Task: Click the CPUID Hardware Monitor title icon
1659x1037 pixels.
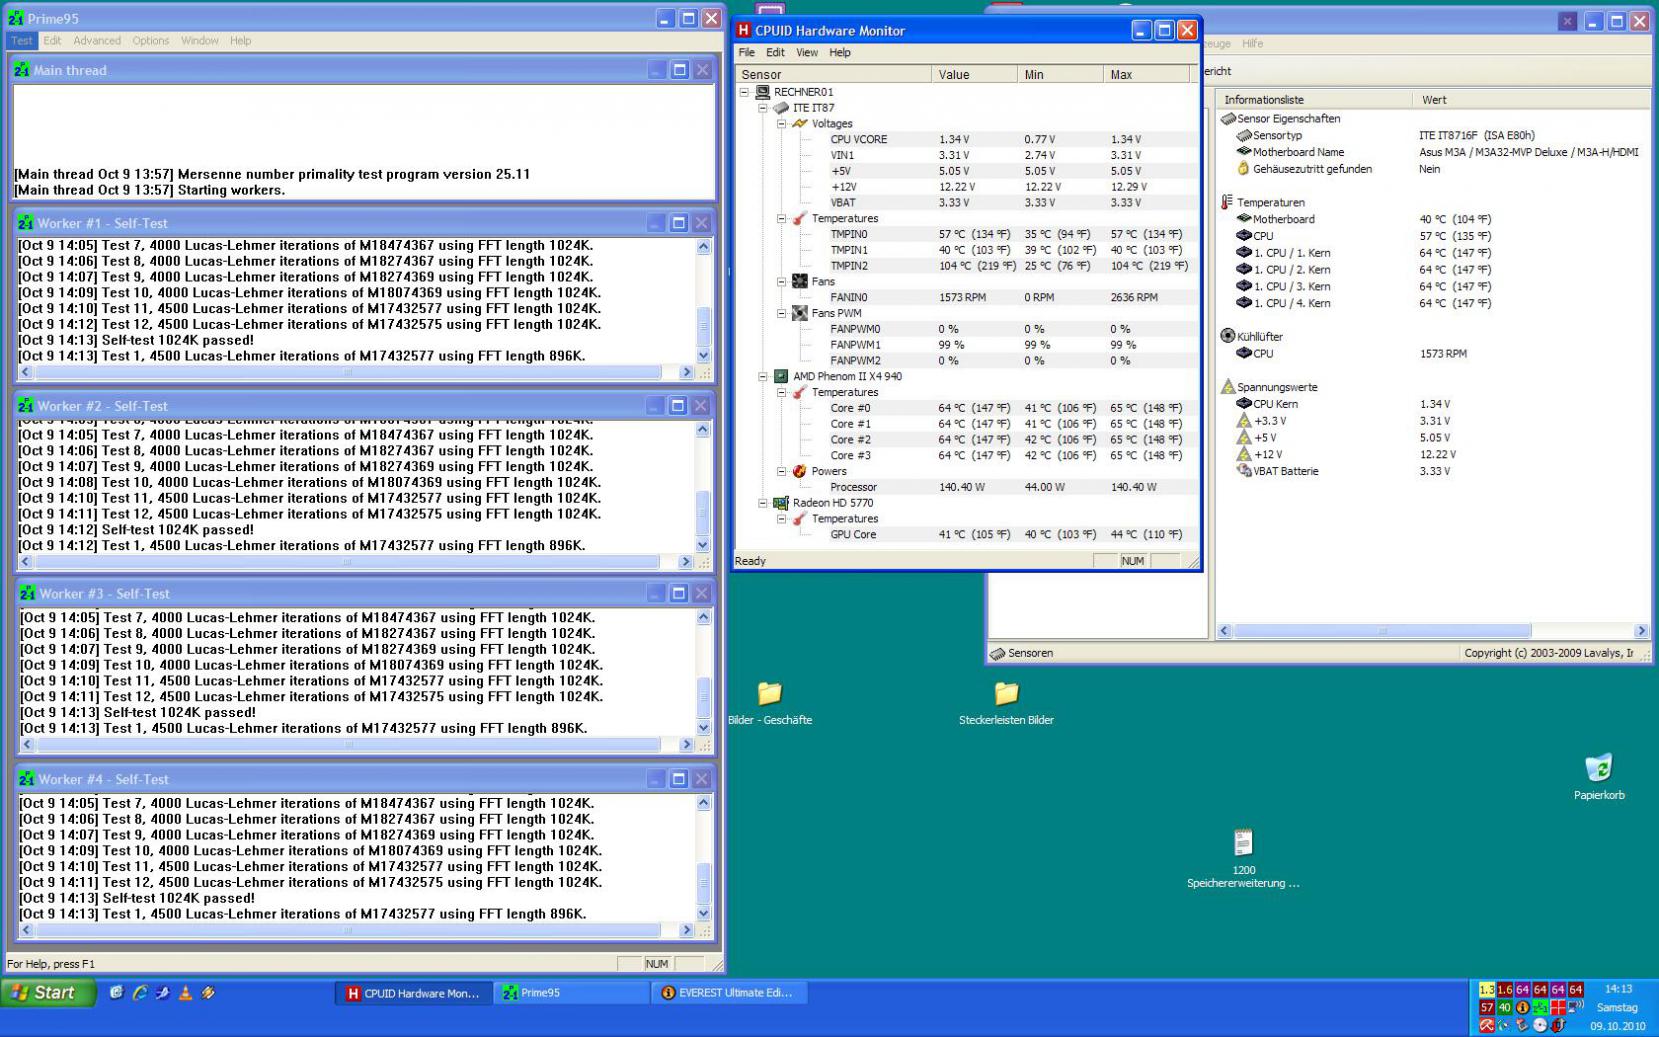Action: tap(743, 30)
